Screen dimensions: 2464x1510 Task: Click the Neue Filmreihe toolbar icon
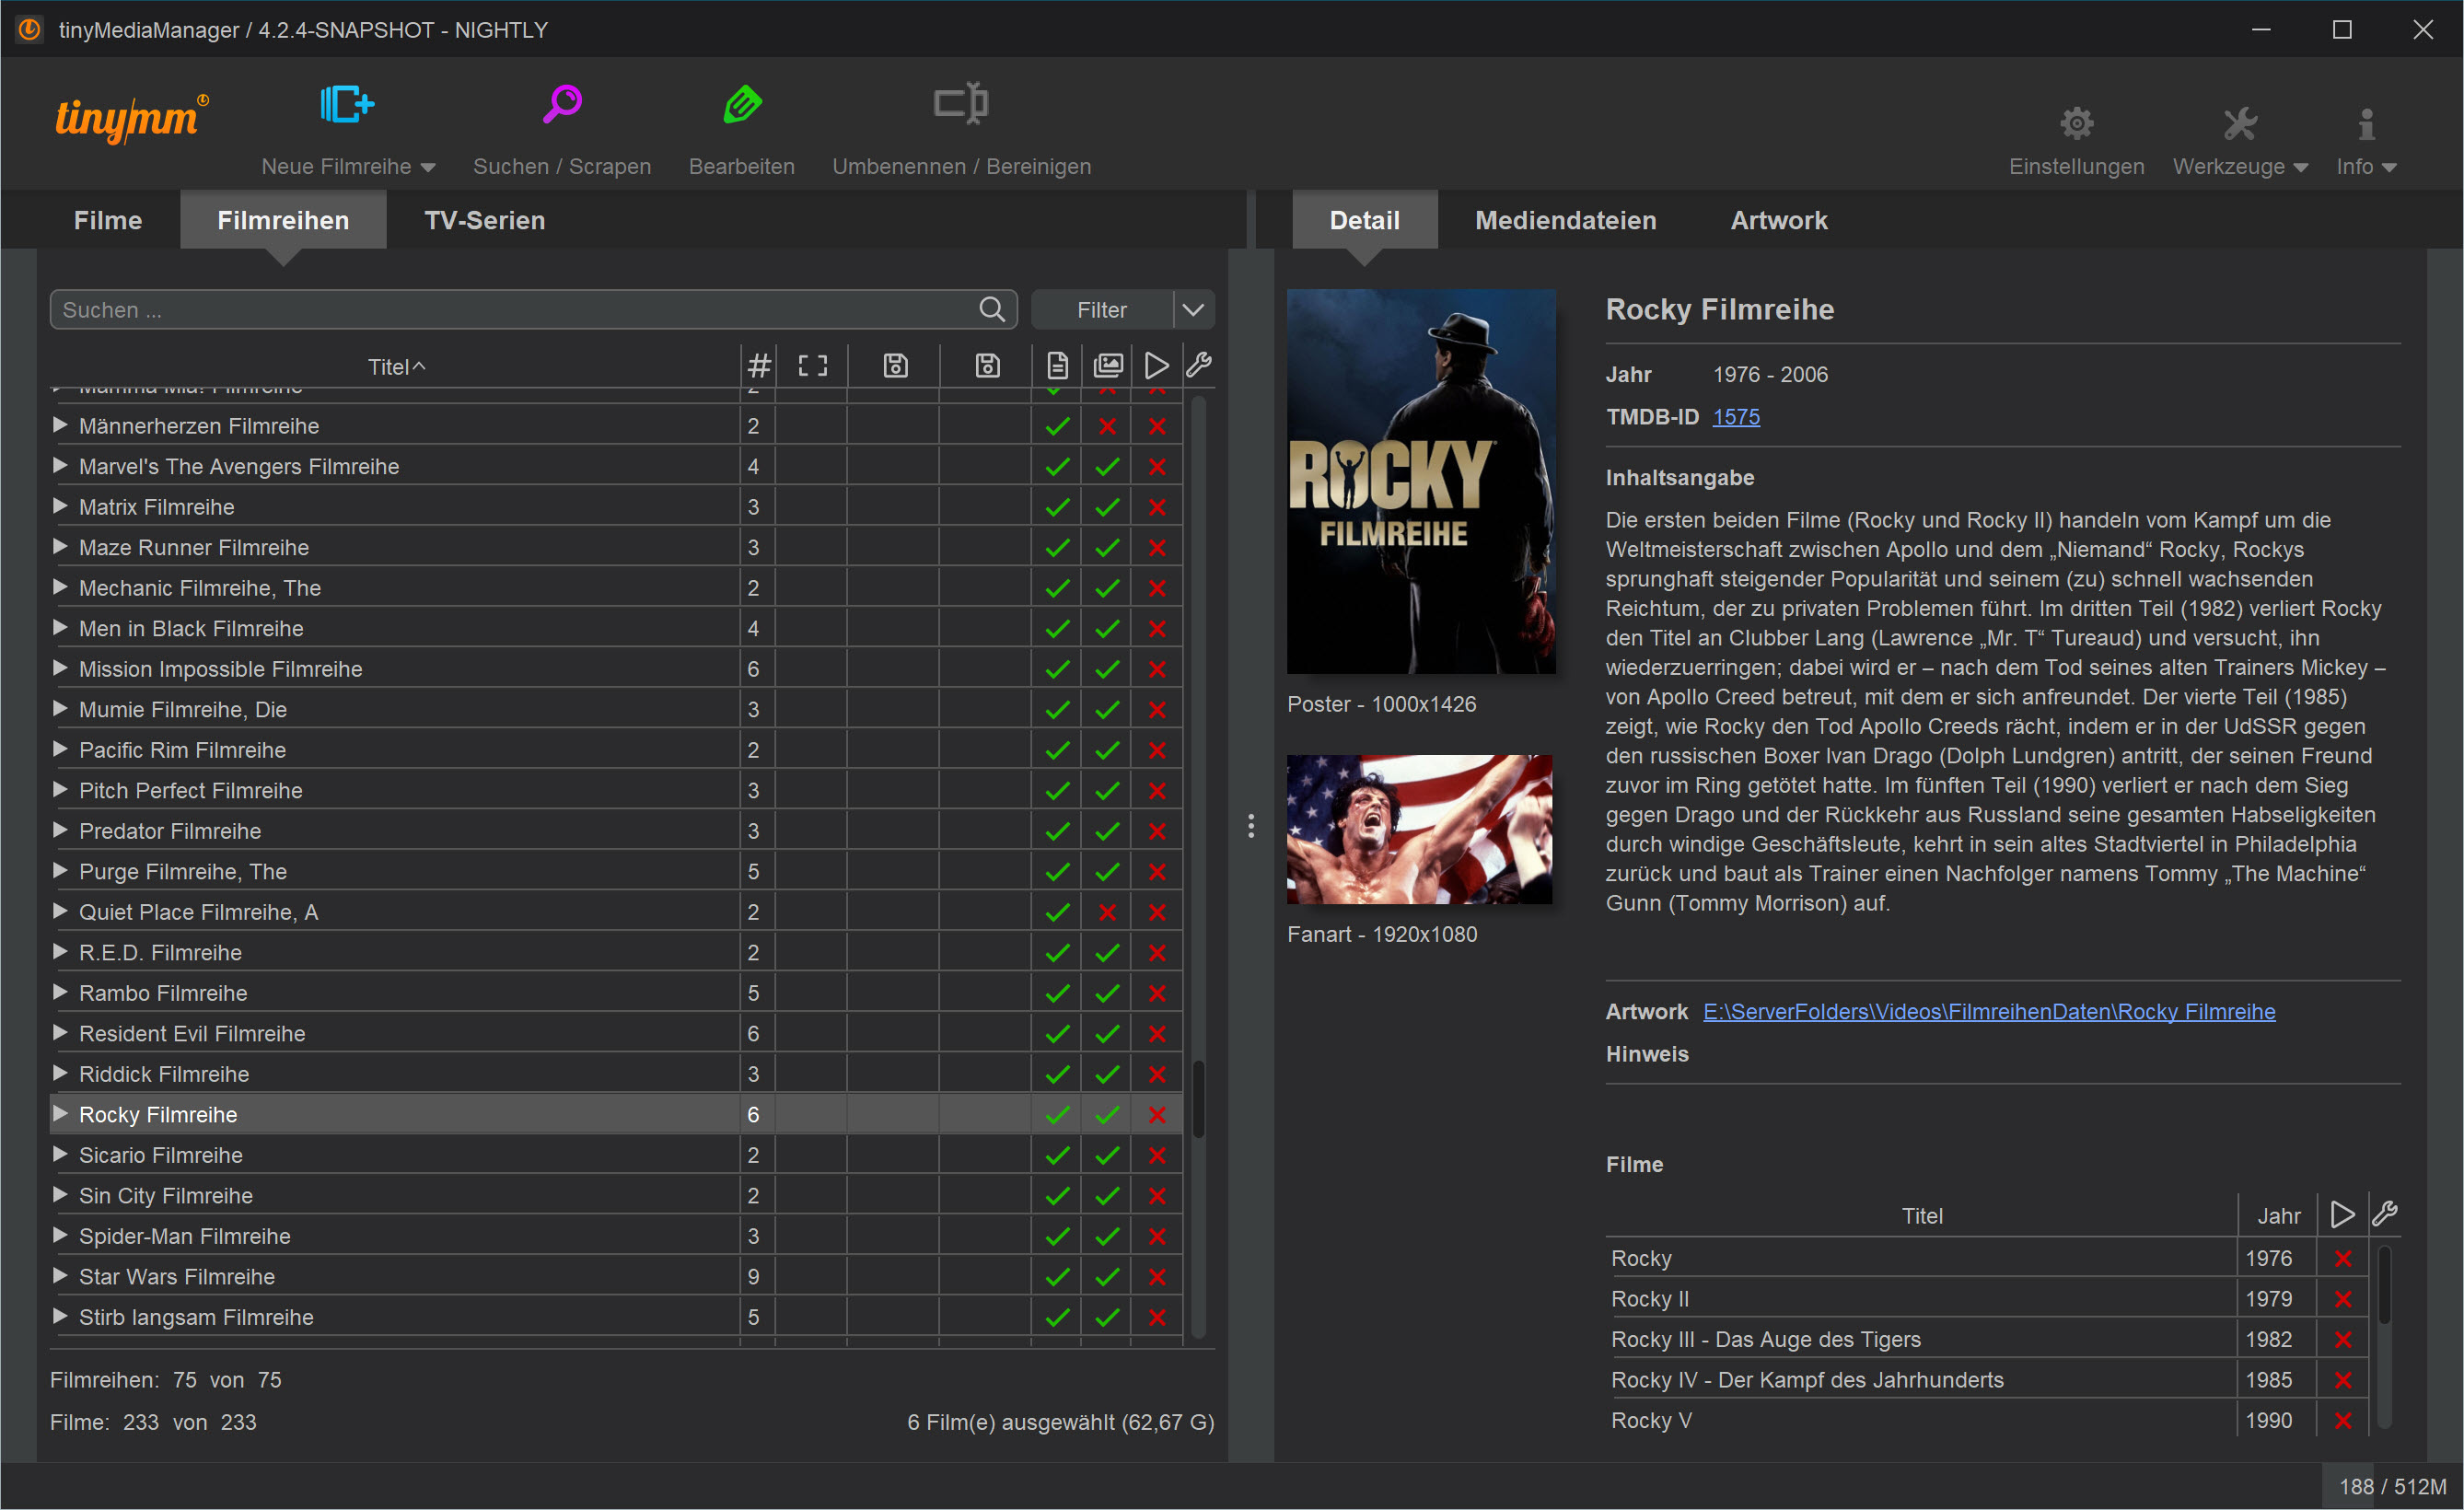pyautogui.click(x=347, y=104)
